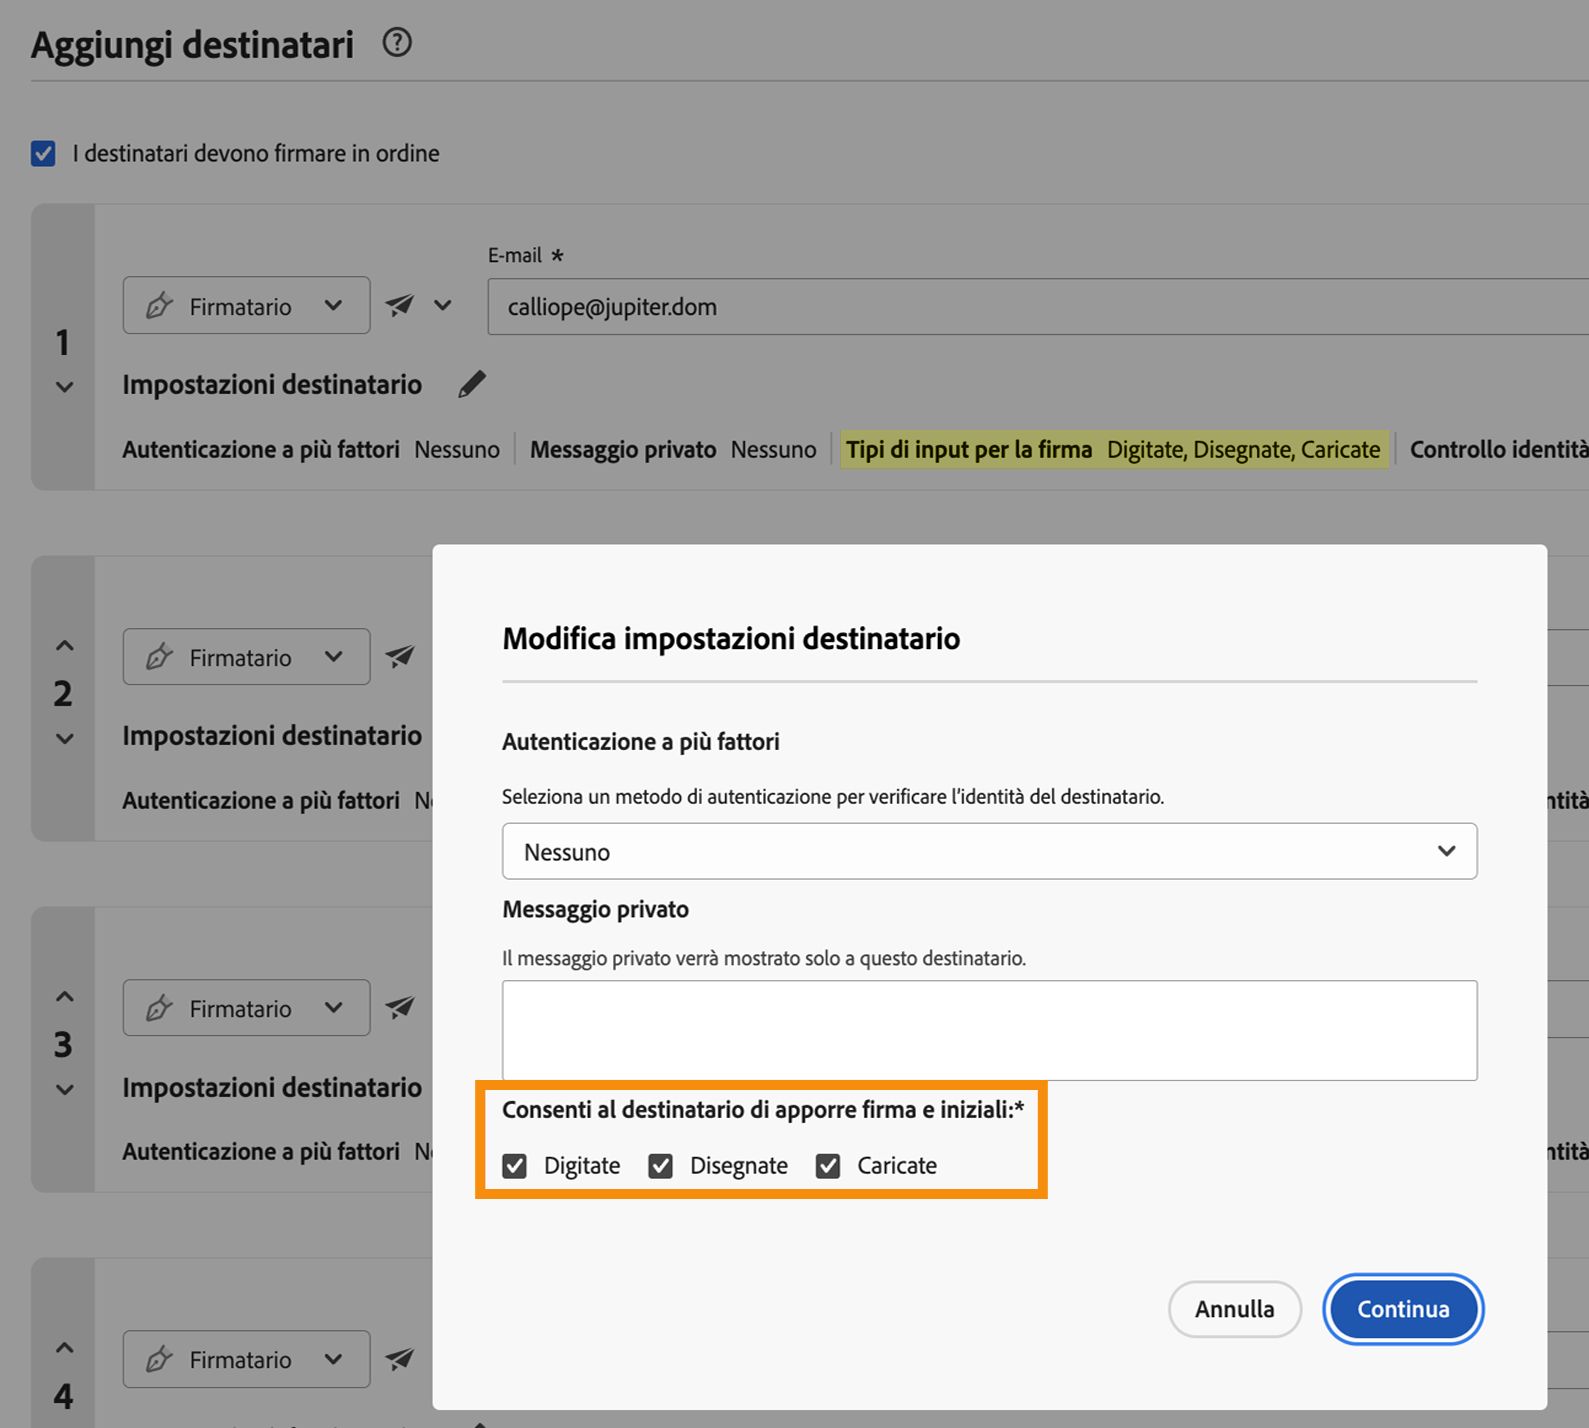Viewport: 1589px width, 1428px height.
Task: Uncheck I destinatari devono firmare in ordine
Action: click(43, 154)
